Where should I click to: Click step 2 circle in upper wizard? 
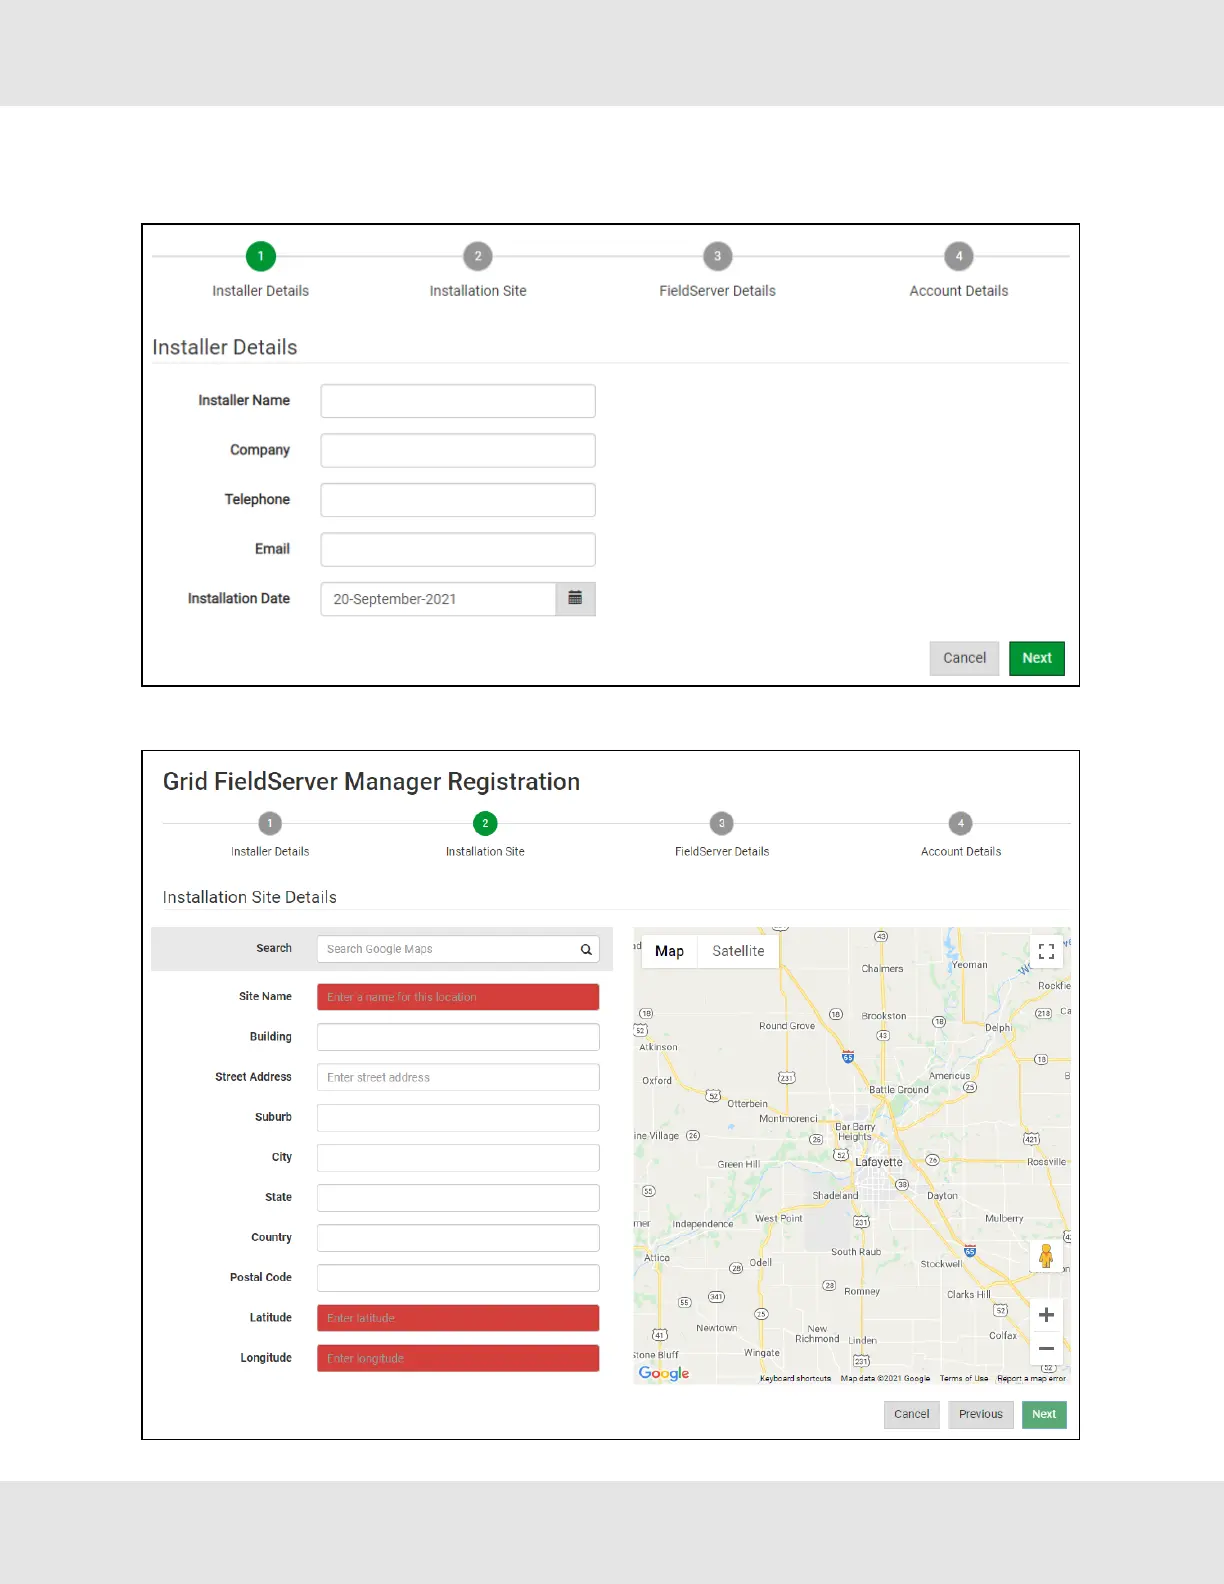[478, 256]
